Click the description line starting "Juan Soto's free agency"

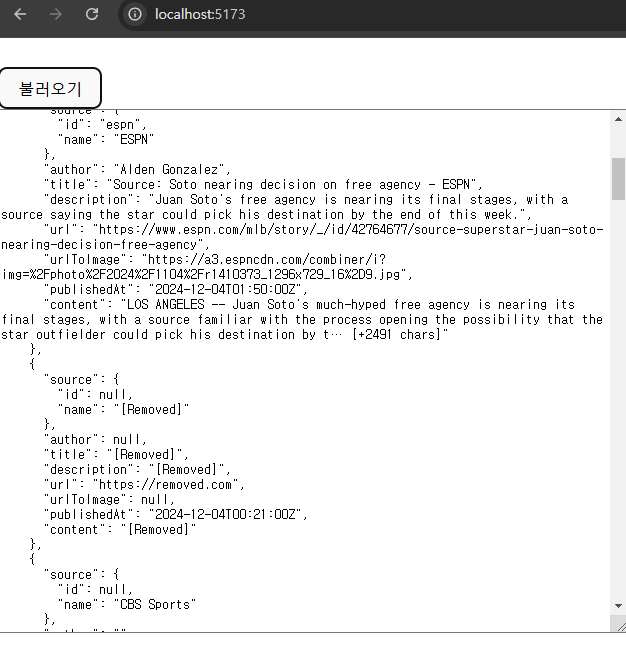[x=306, y=200]
